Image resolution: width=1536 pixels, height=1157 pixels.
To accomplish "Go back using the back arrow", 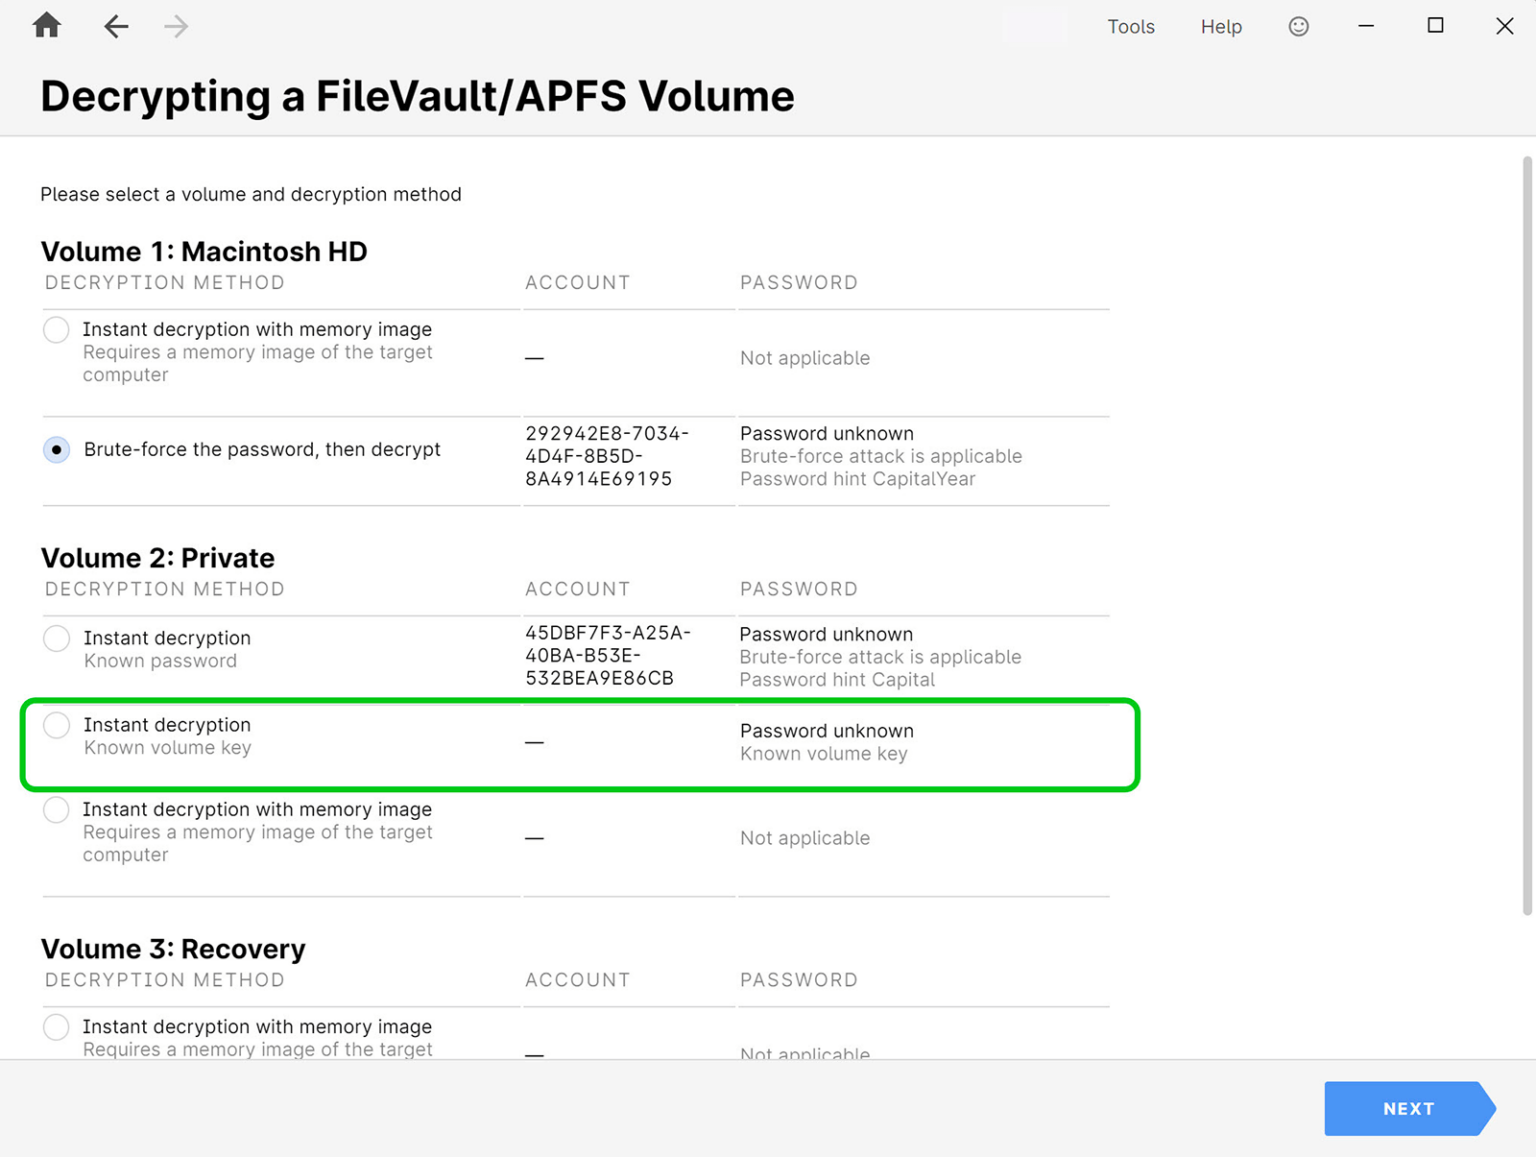I will [x=116, y=26].
